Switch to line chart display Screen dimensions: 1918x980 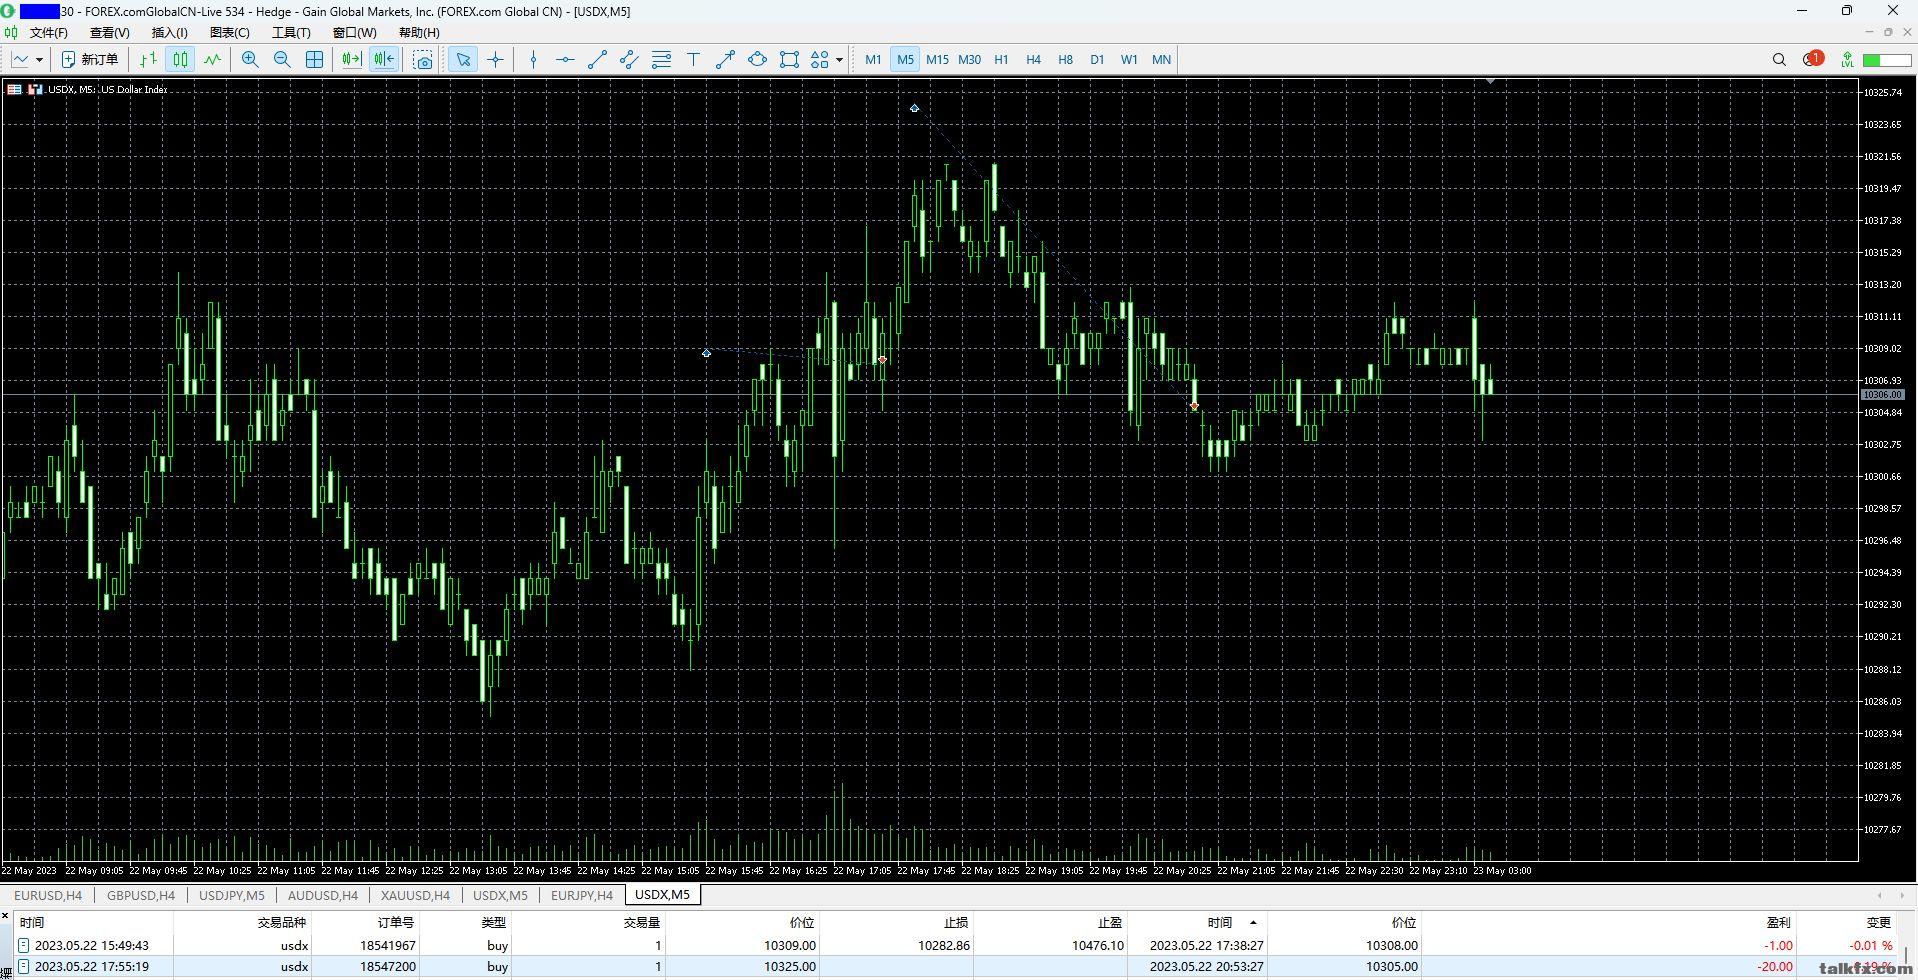212,60
